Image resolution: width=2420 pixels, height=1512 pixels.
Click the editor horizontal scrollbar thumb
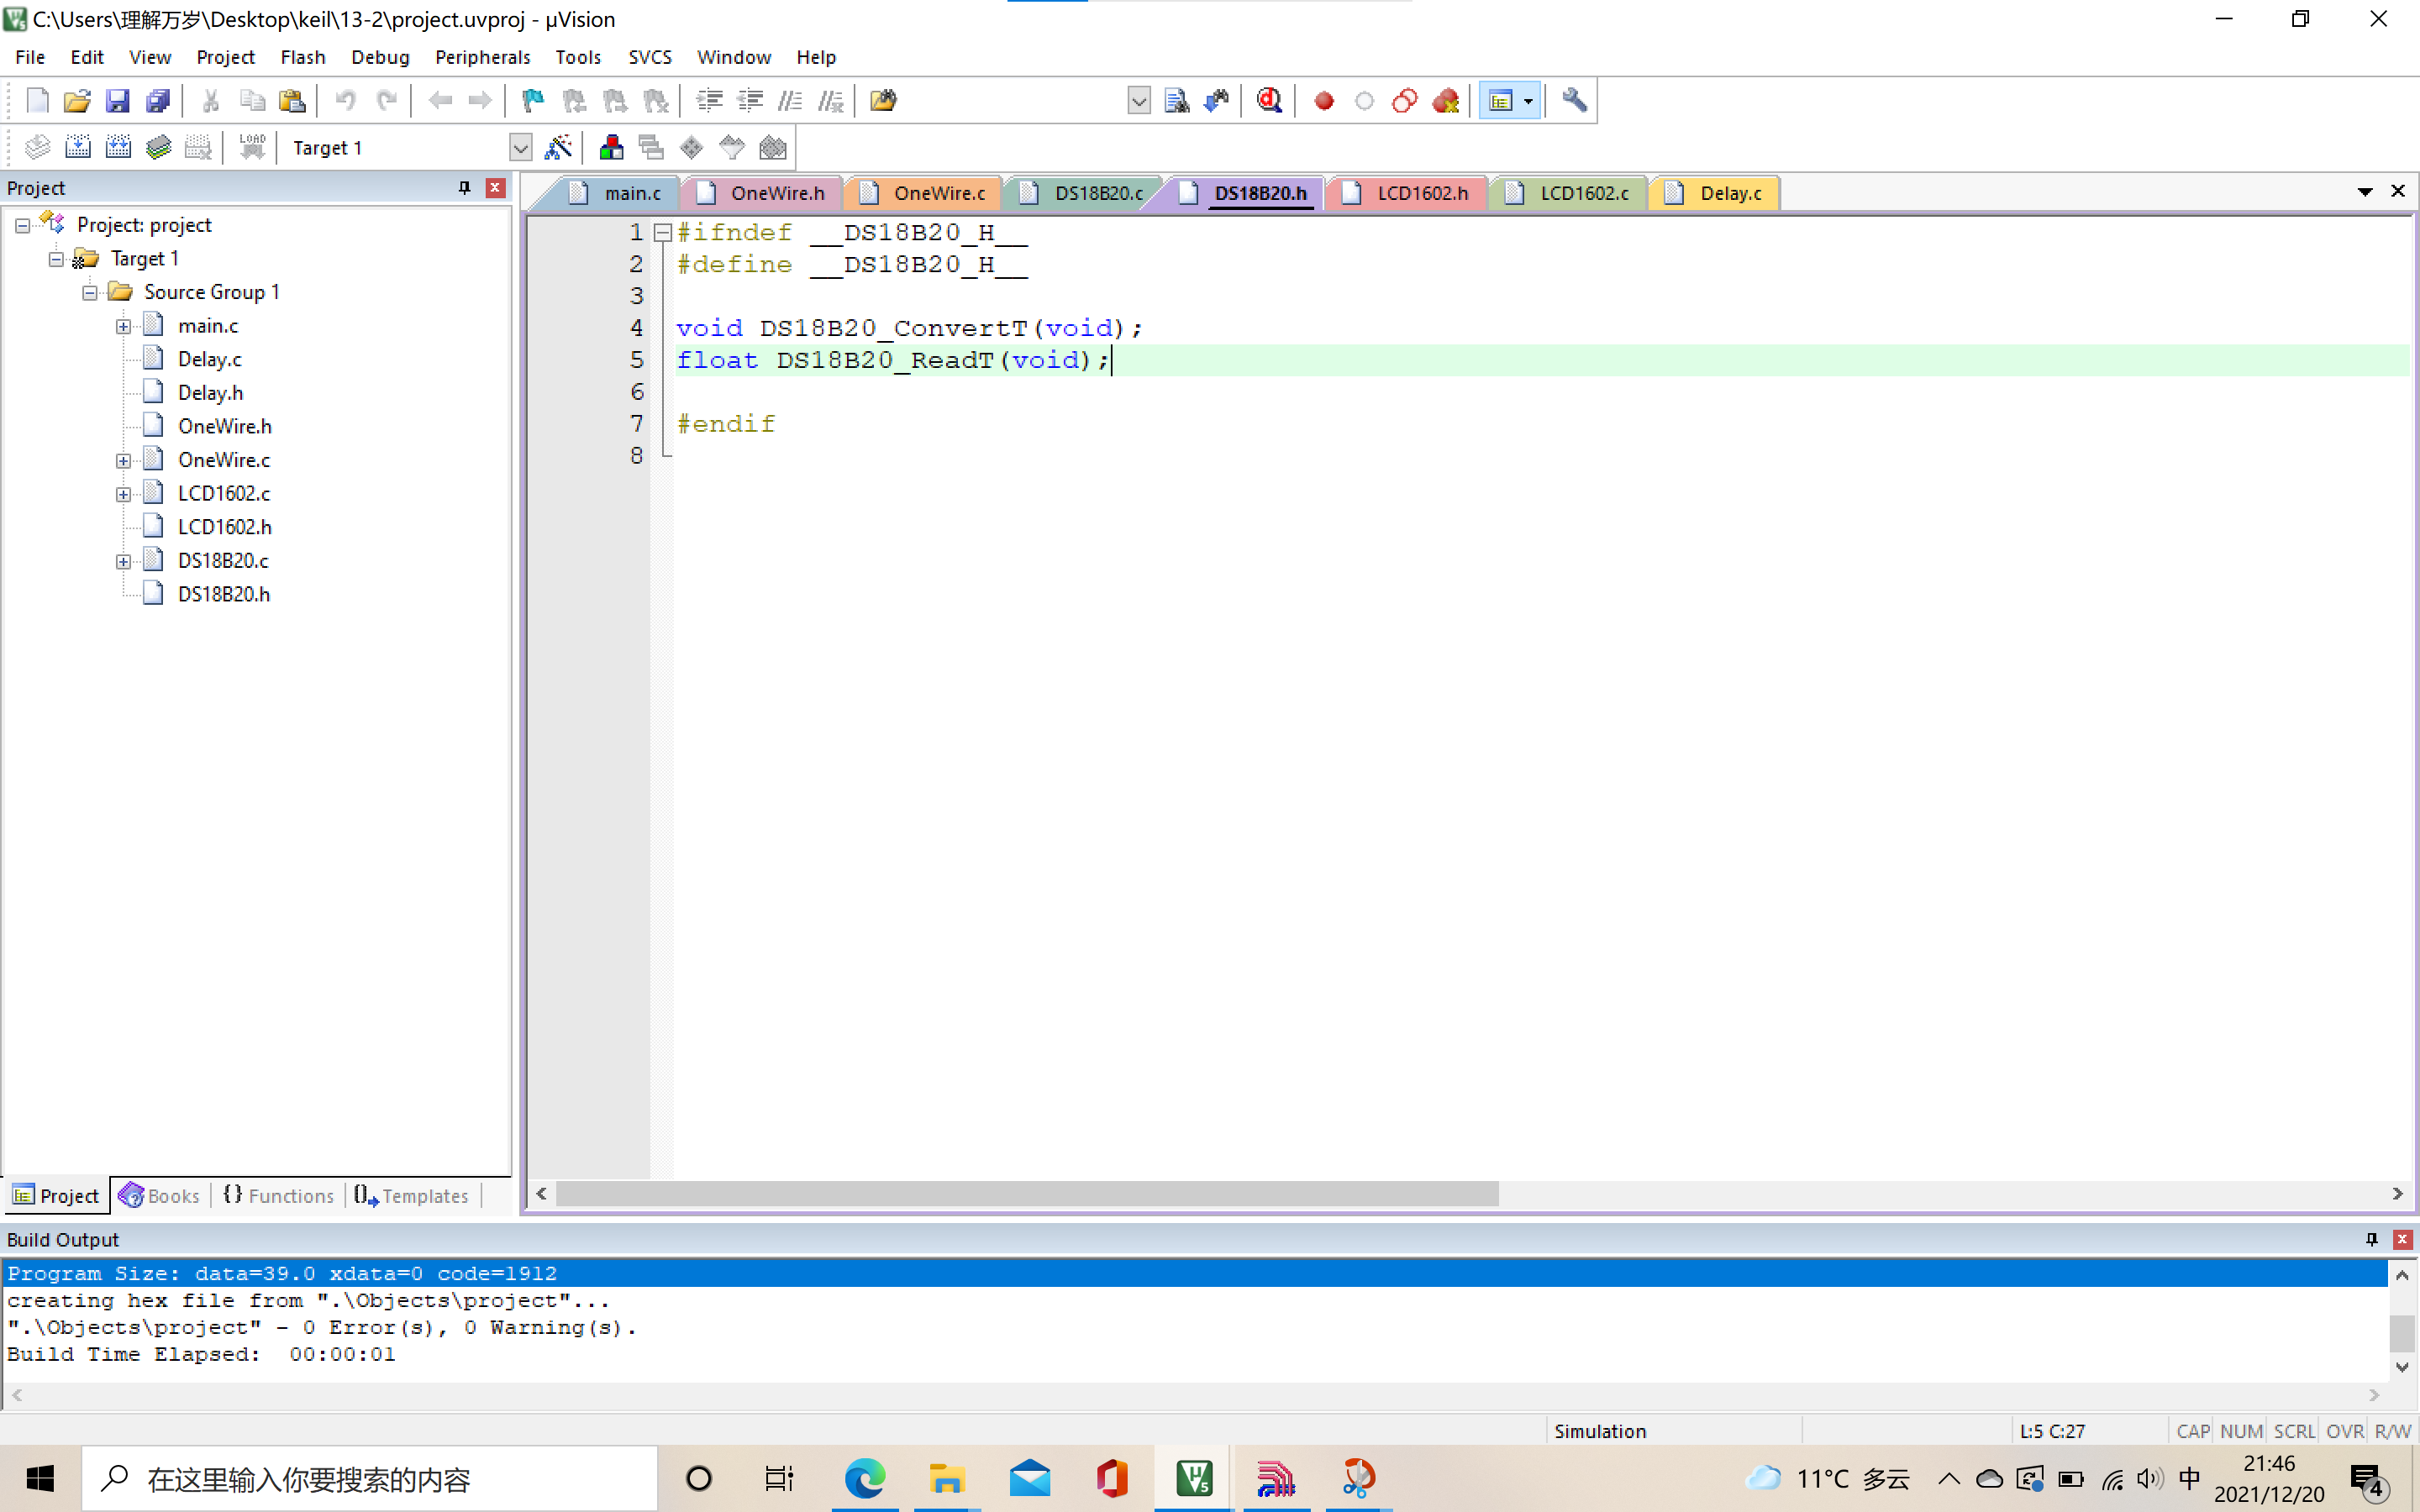(1027, 1194)
